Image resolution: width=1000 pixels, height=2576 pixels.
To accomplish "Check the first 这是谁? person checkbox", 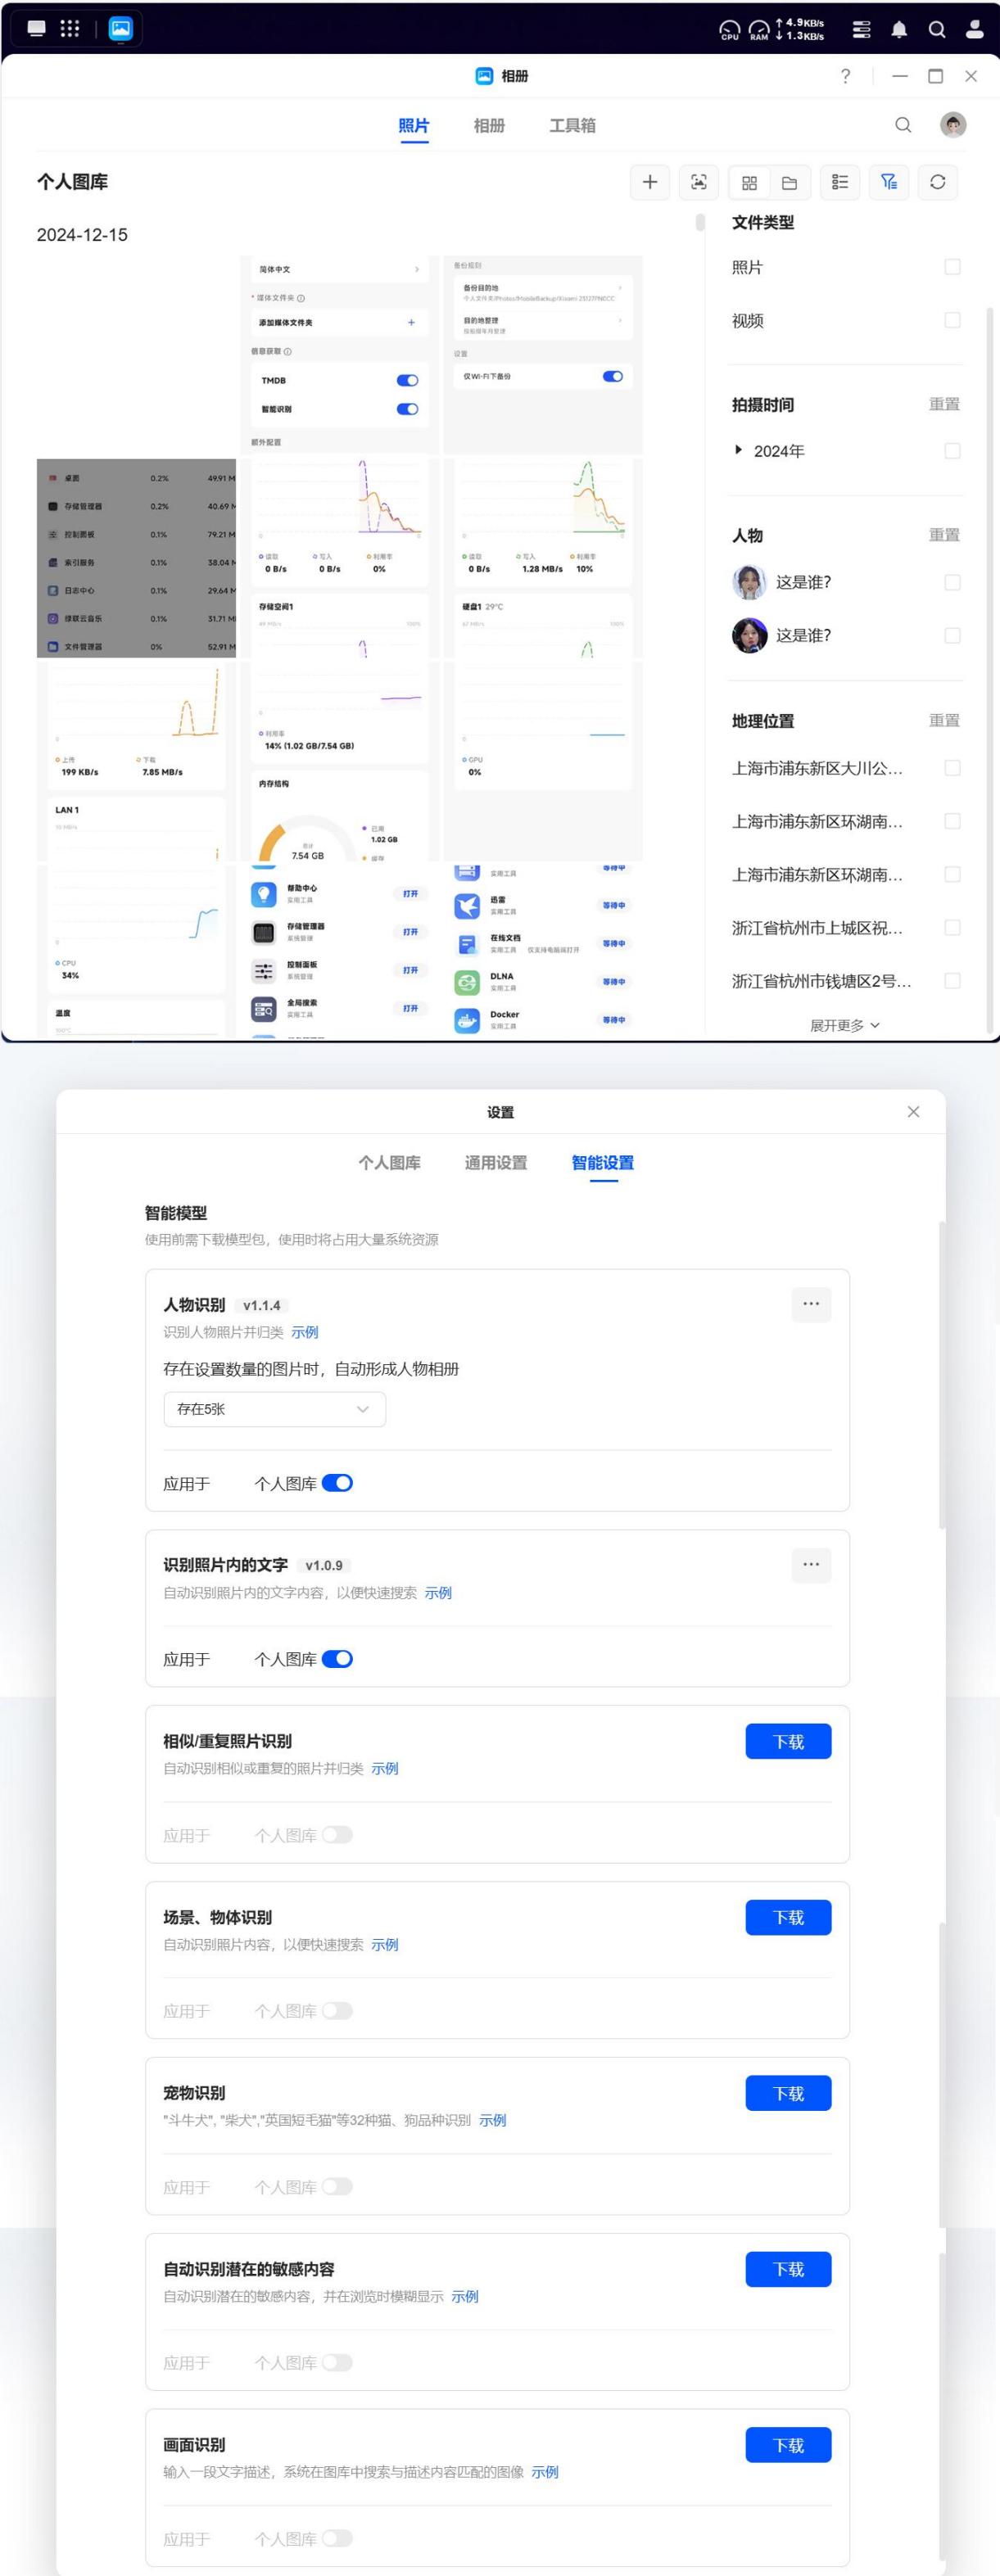I will click(952, 582).
